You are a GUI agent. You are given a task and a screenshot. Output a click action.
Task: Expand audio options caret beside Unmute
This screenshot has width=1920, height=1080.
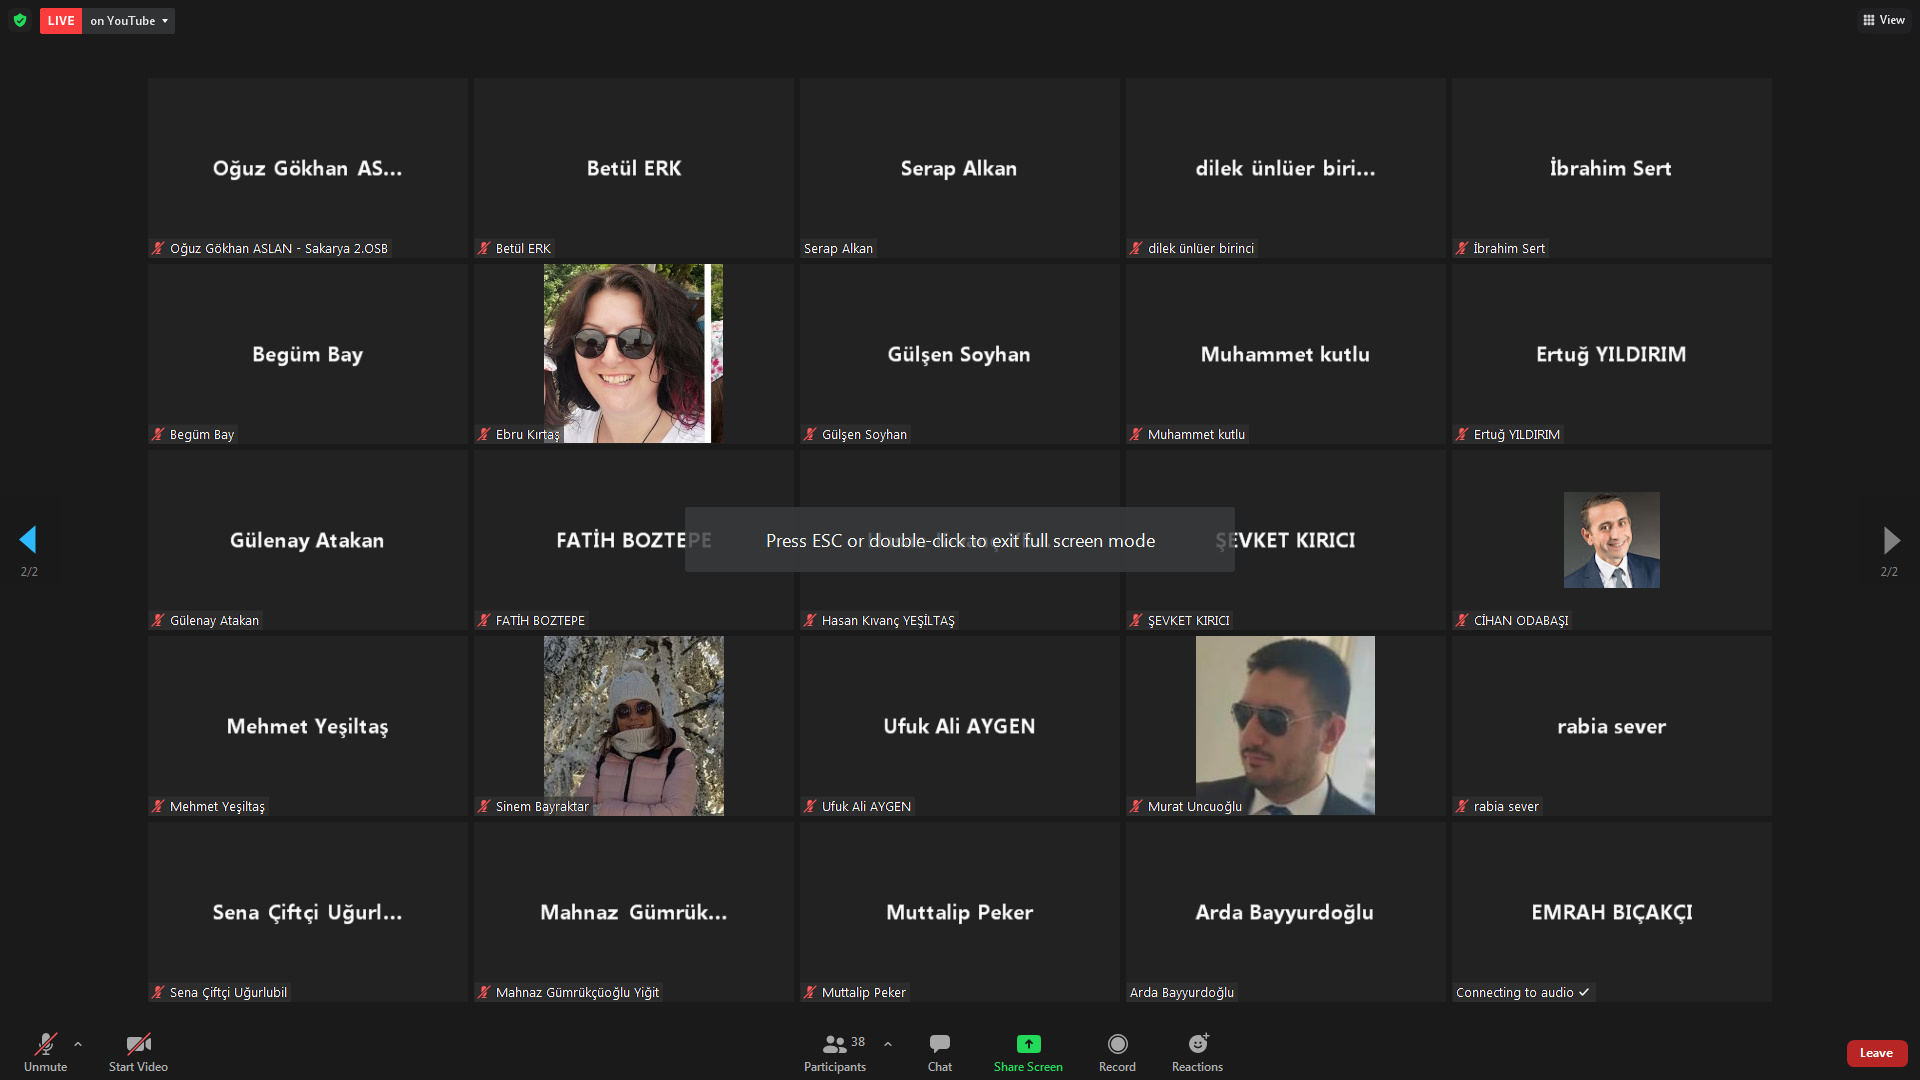[x=78, y=1044]
